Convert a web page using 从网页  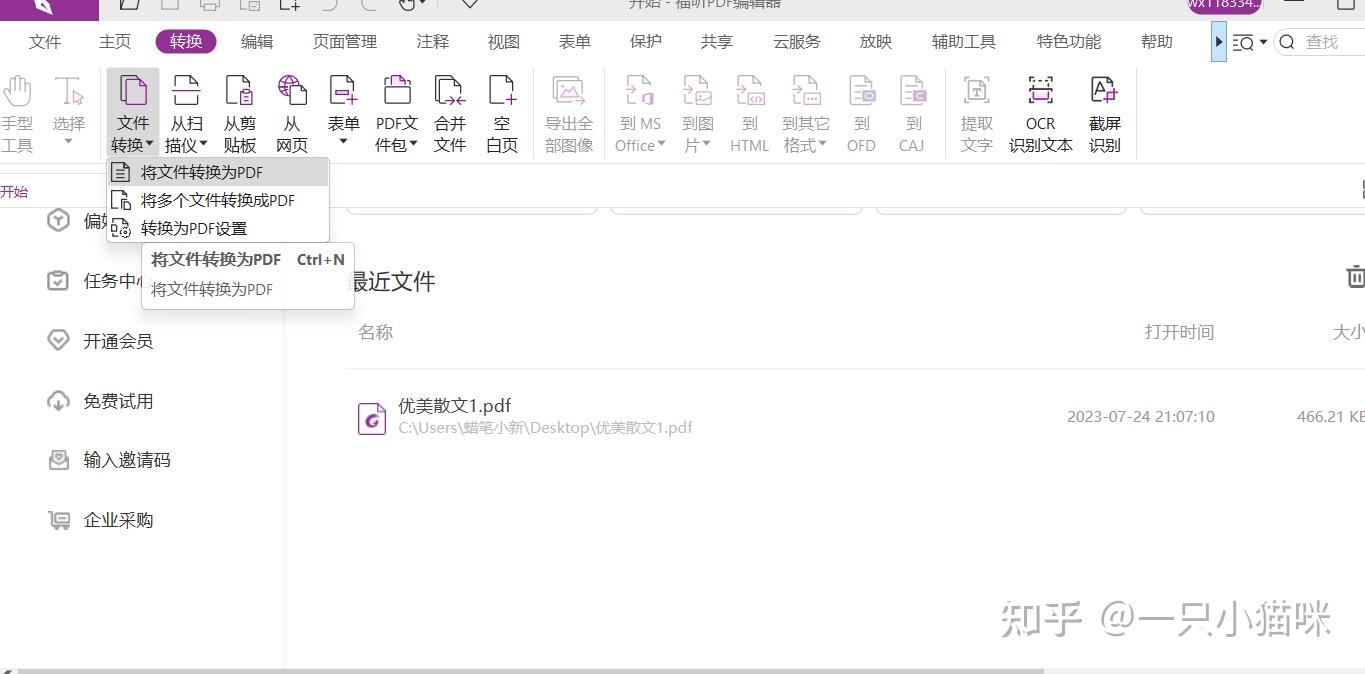click(x=292, y=110)
